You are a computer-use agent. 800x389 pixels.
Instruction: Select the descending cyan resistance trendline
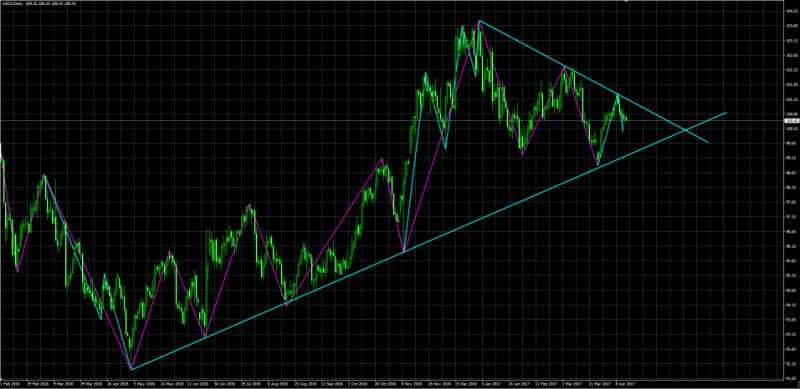tap(594, 82)
